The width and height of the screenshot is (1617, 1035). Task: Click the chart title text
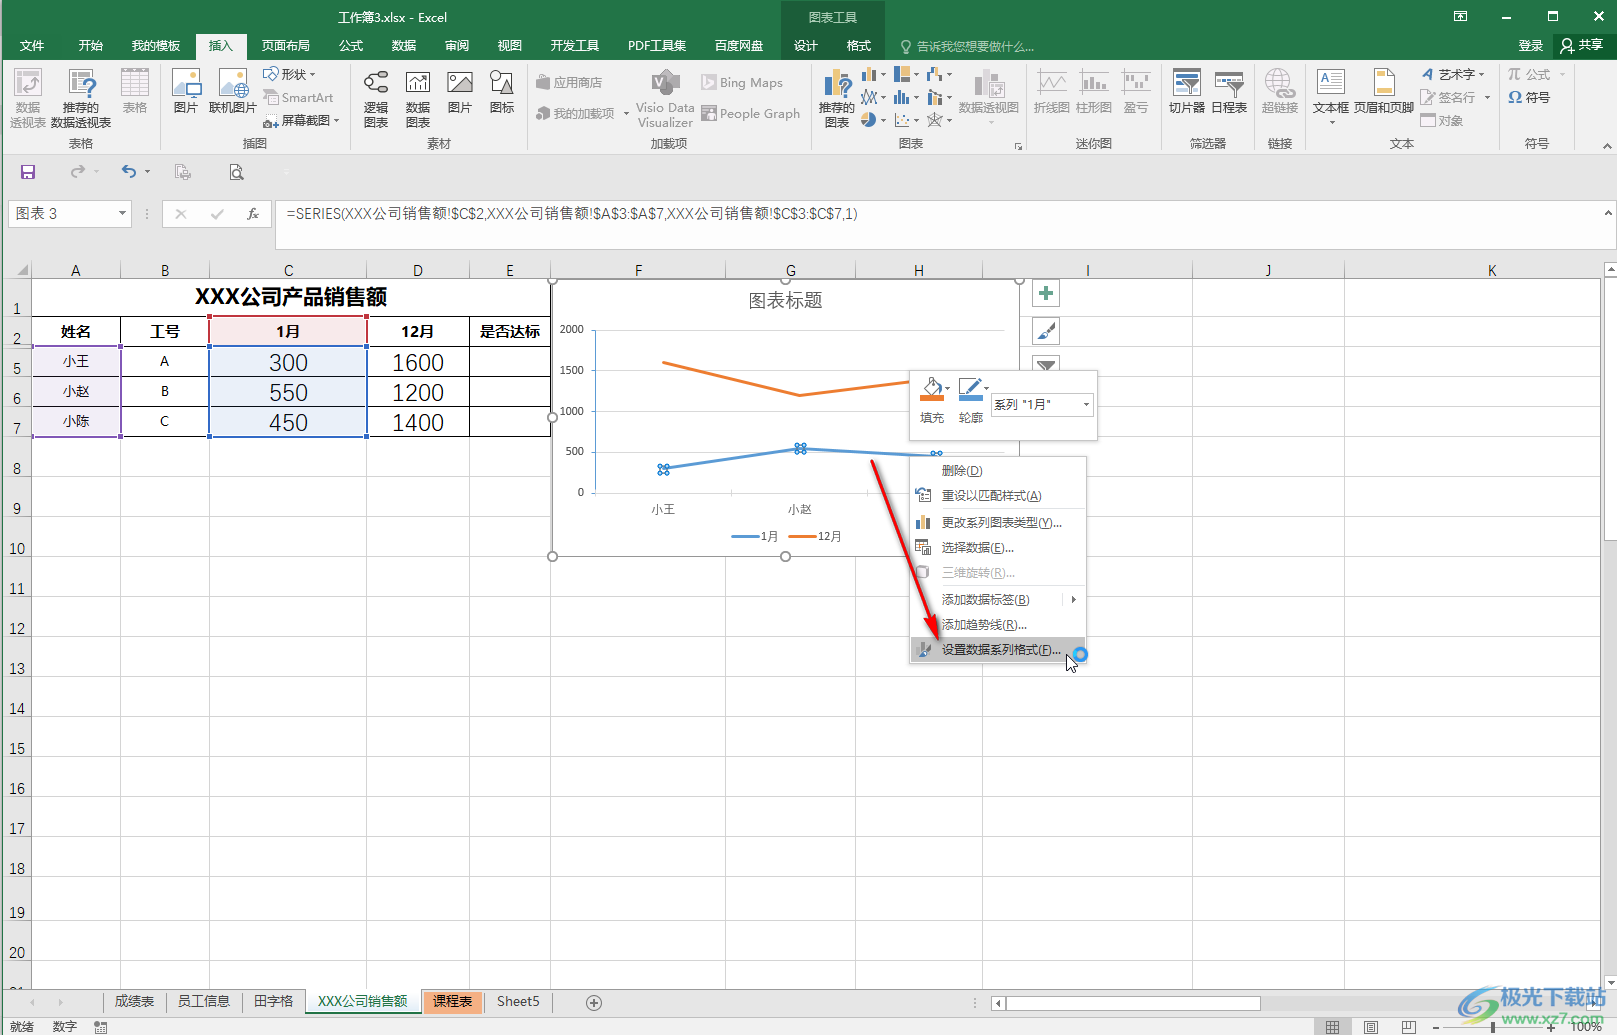click(x=786, y=300)
